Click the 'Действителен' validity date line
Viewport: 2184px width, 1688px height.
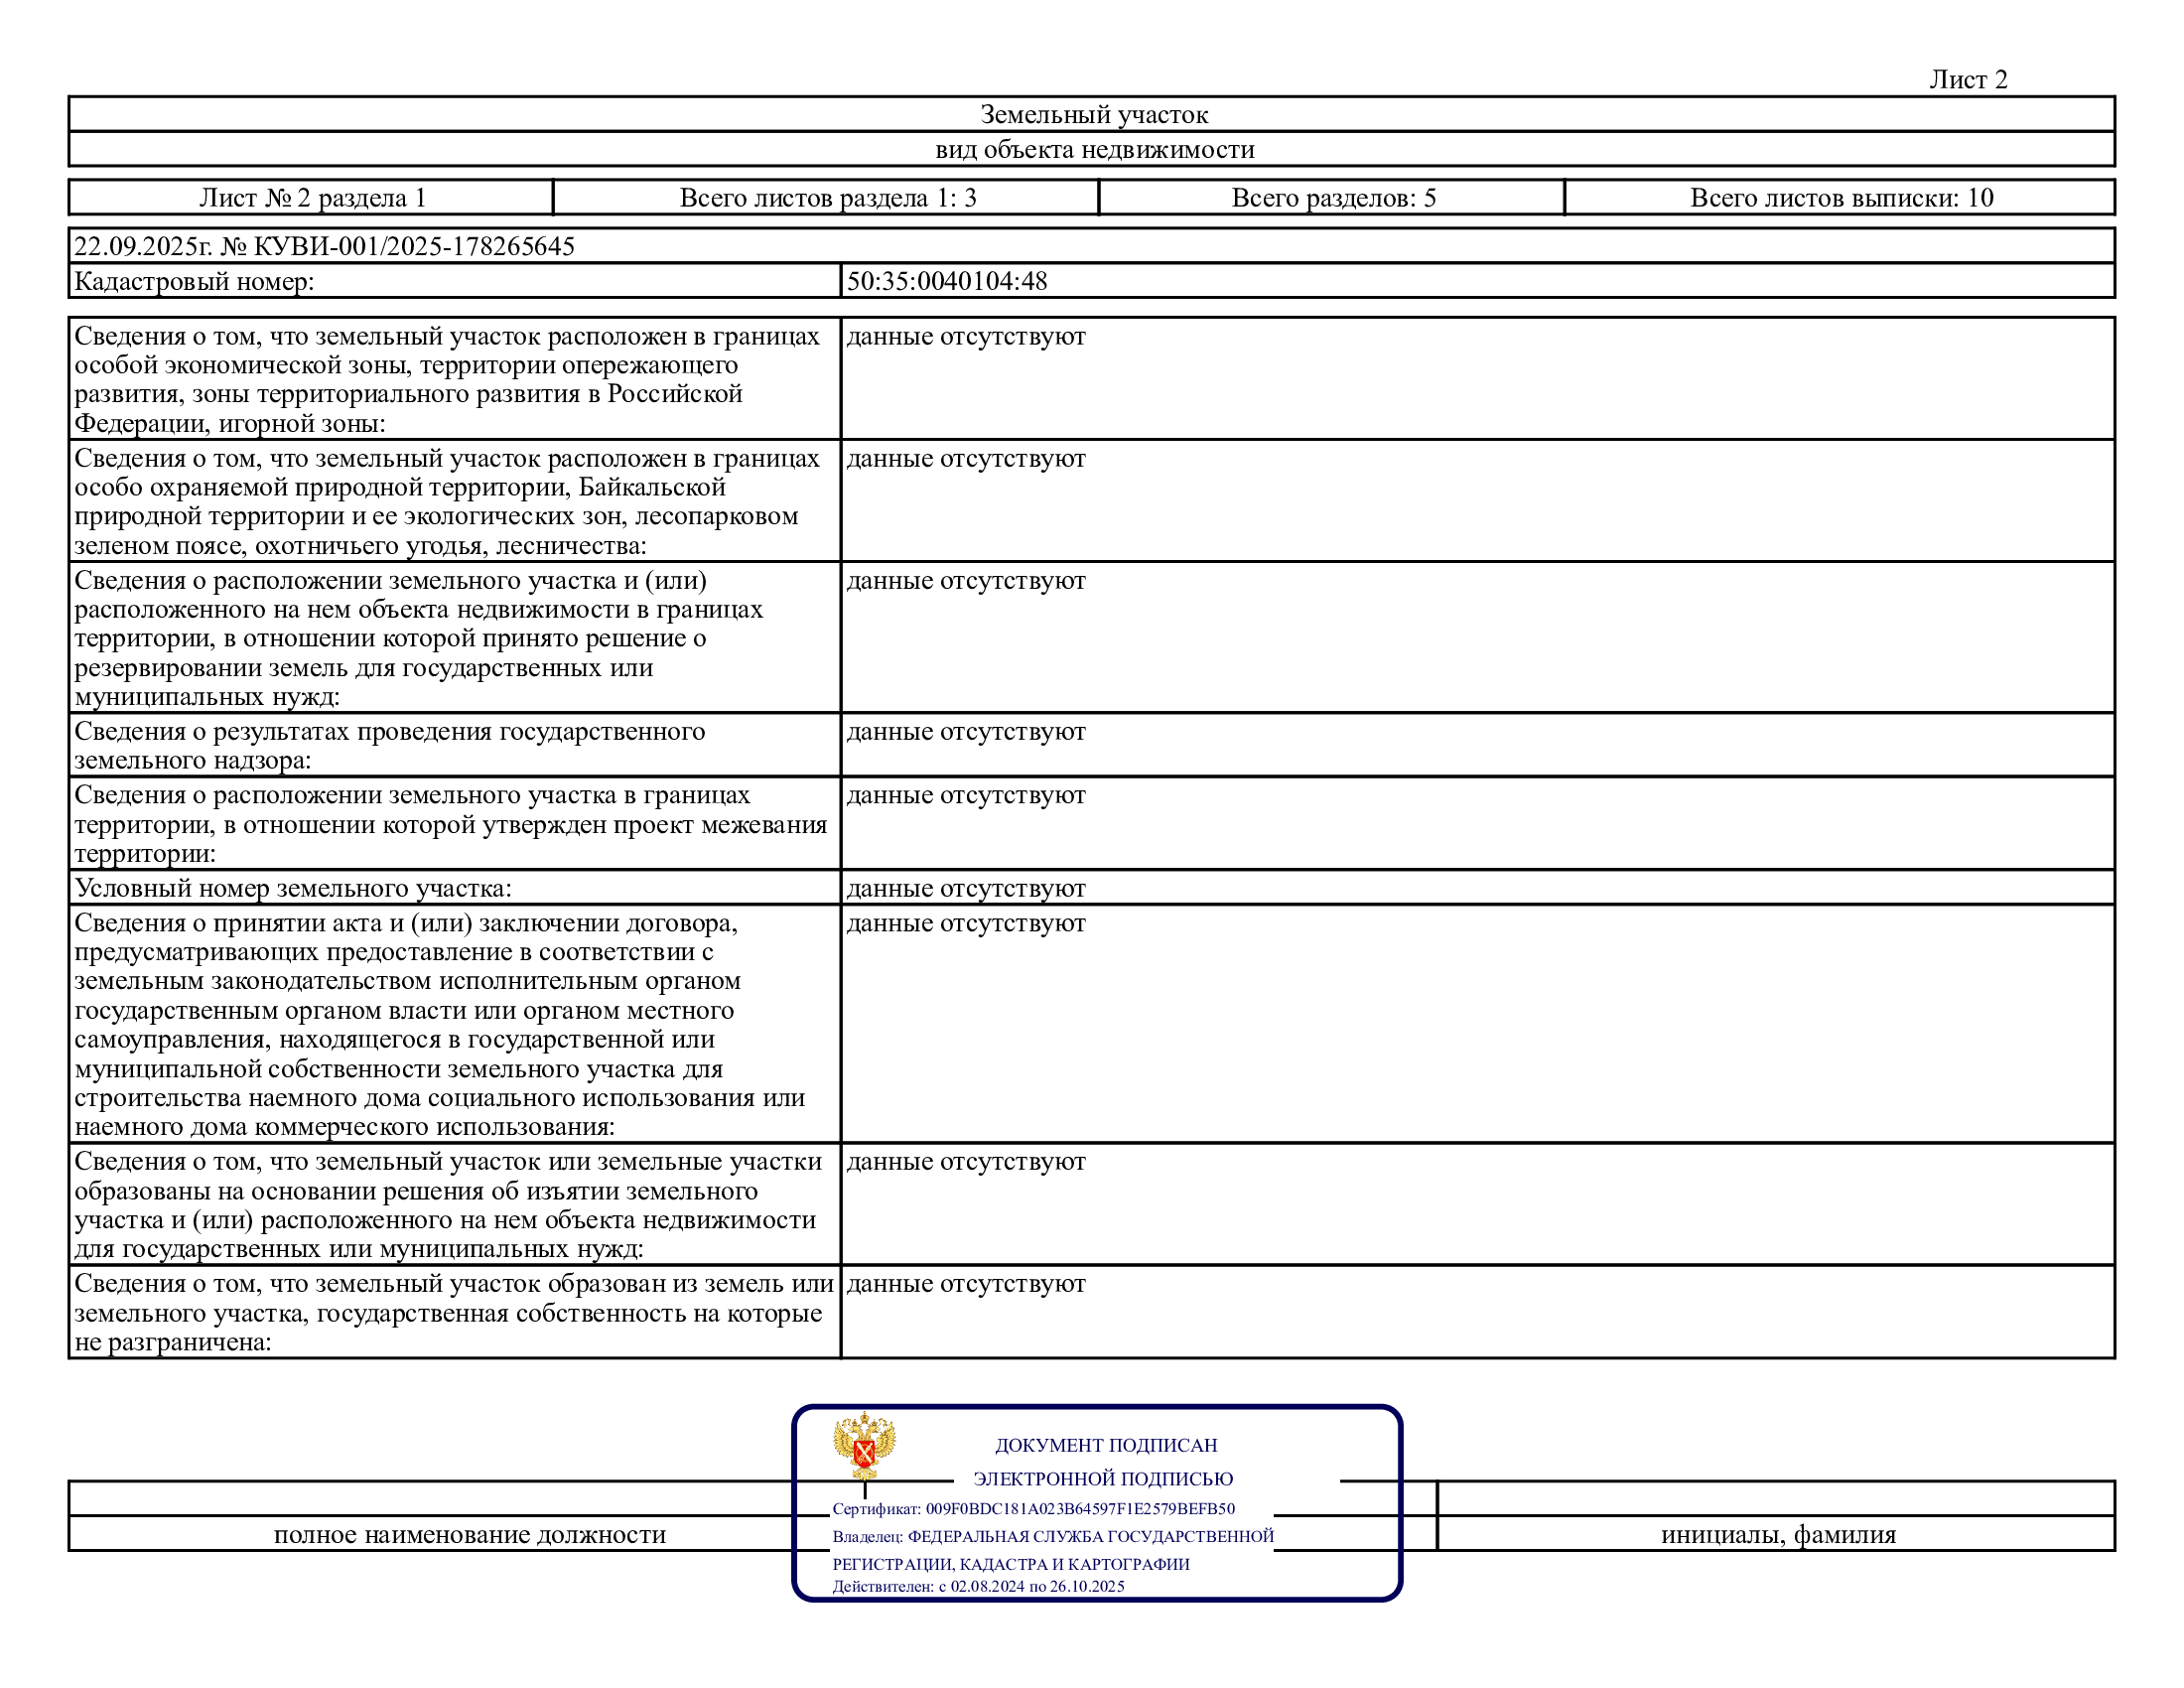click(x=978, y=1586)
